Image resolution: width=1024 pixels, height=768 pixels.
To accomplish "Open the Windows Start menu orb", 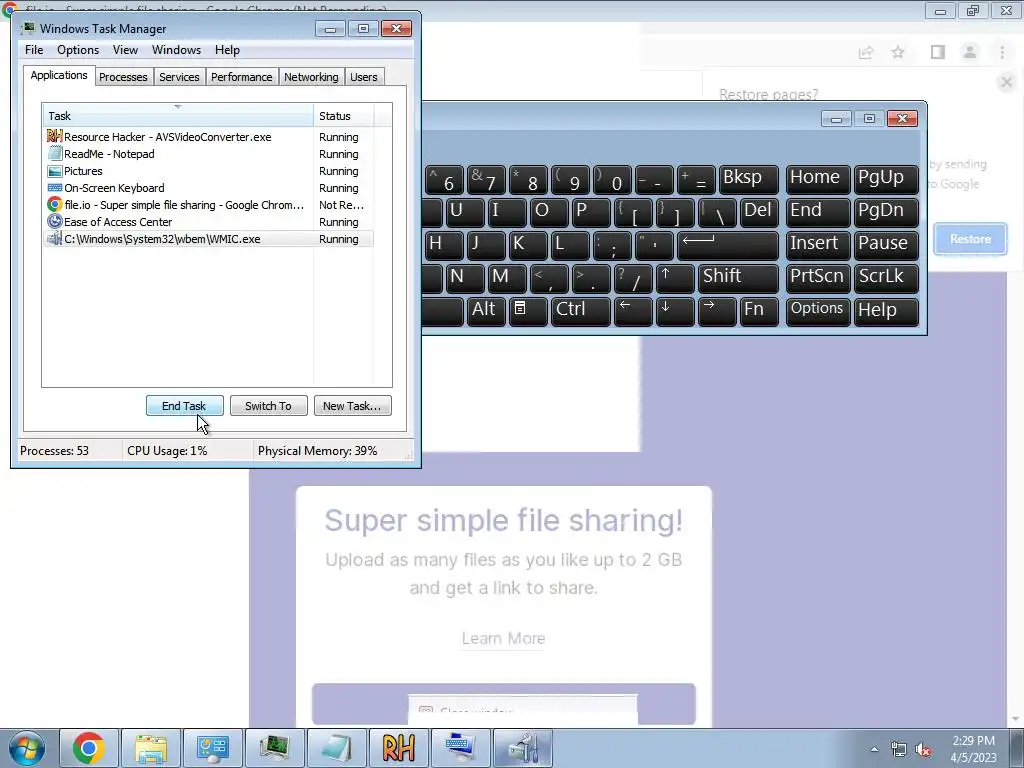I will point(26,748).
